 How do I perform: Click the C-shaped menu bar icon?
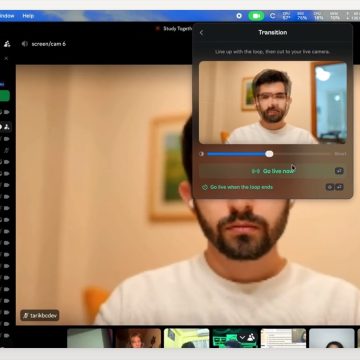point(272,16)
